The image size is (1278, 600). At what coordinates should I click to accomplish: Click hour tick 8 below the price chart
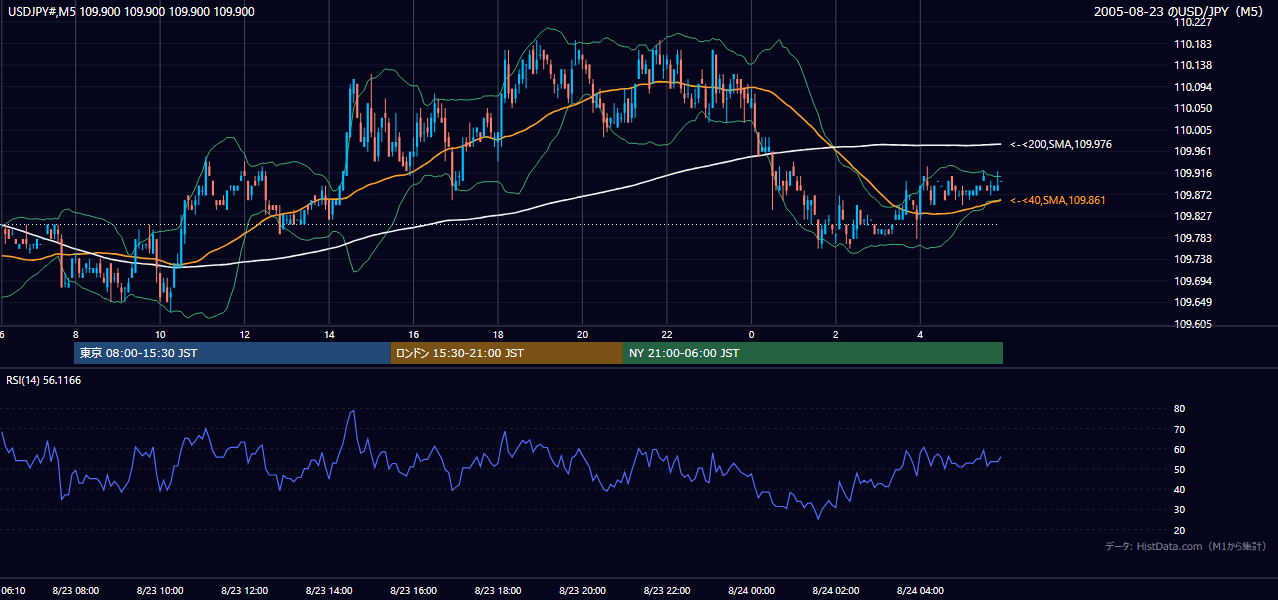[x=75, y=334]
